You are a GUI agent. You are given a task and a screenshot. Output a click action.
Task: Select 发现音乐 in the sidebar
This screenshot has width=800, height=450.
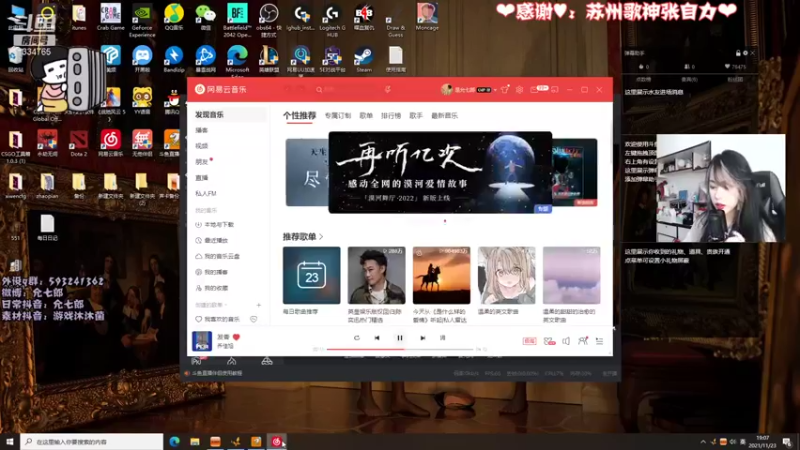pyautogui.click(x=227, y=115)
